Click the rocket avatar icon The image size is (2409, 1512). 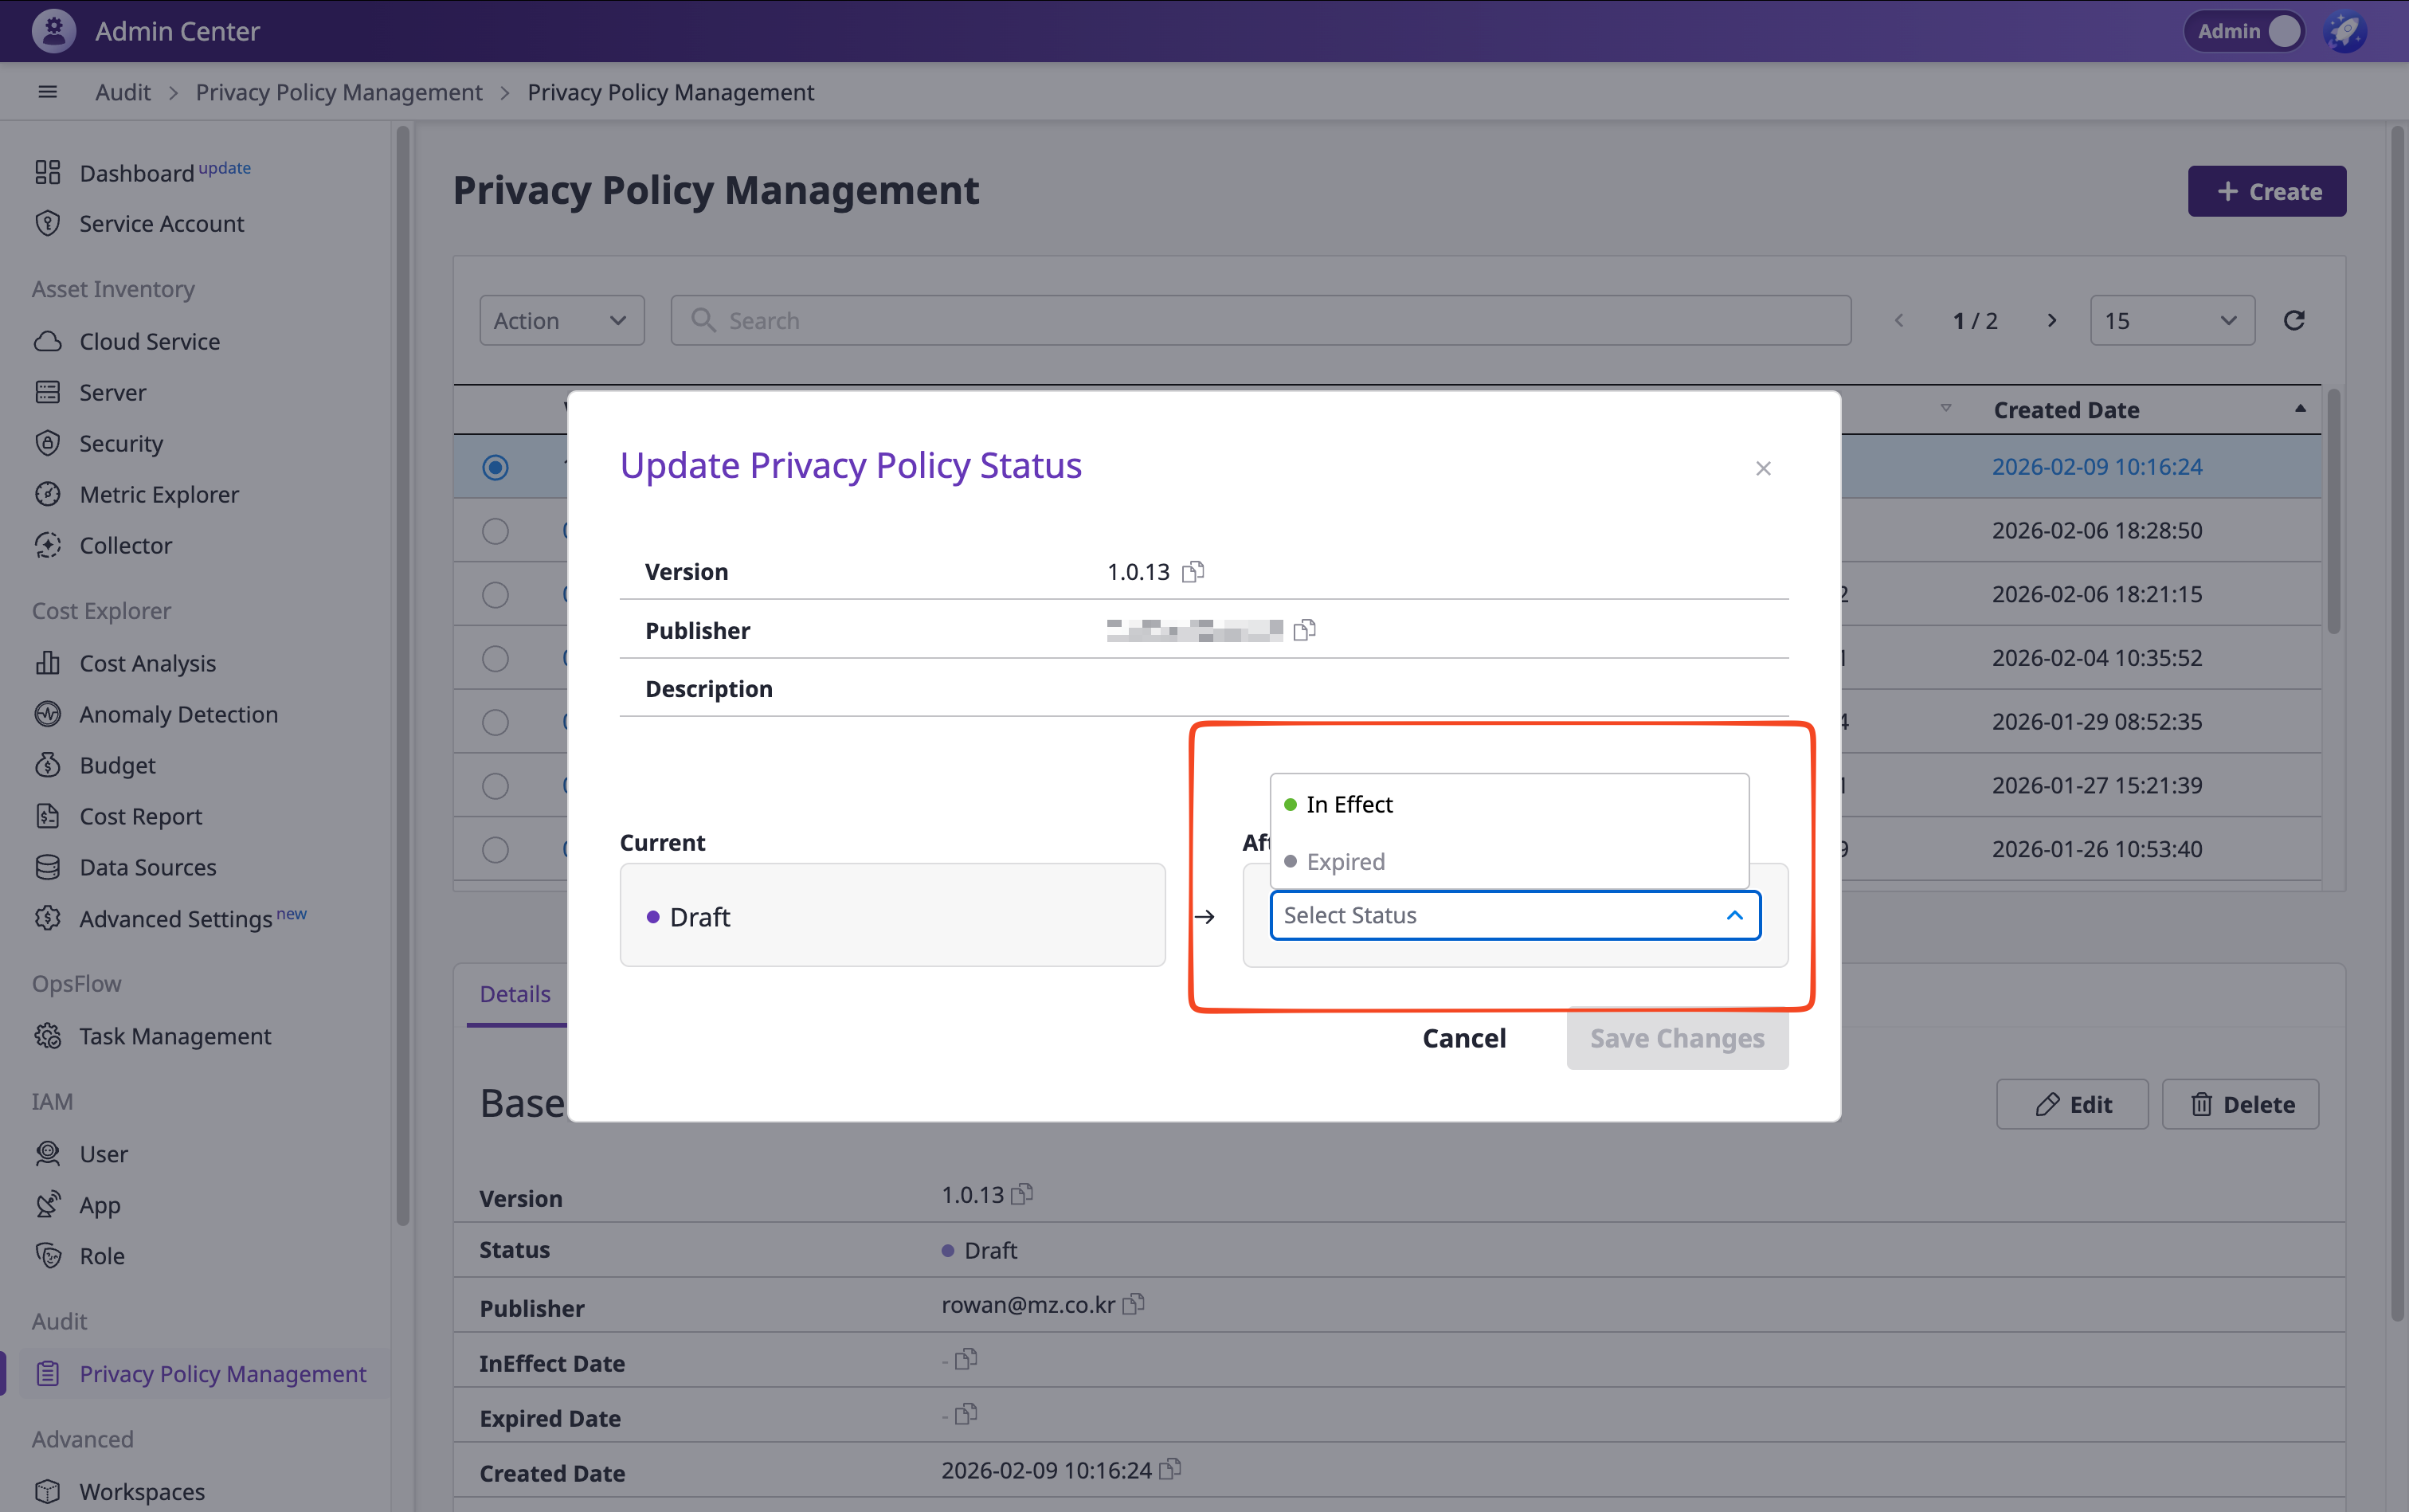(x=2345, y=31)
